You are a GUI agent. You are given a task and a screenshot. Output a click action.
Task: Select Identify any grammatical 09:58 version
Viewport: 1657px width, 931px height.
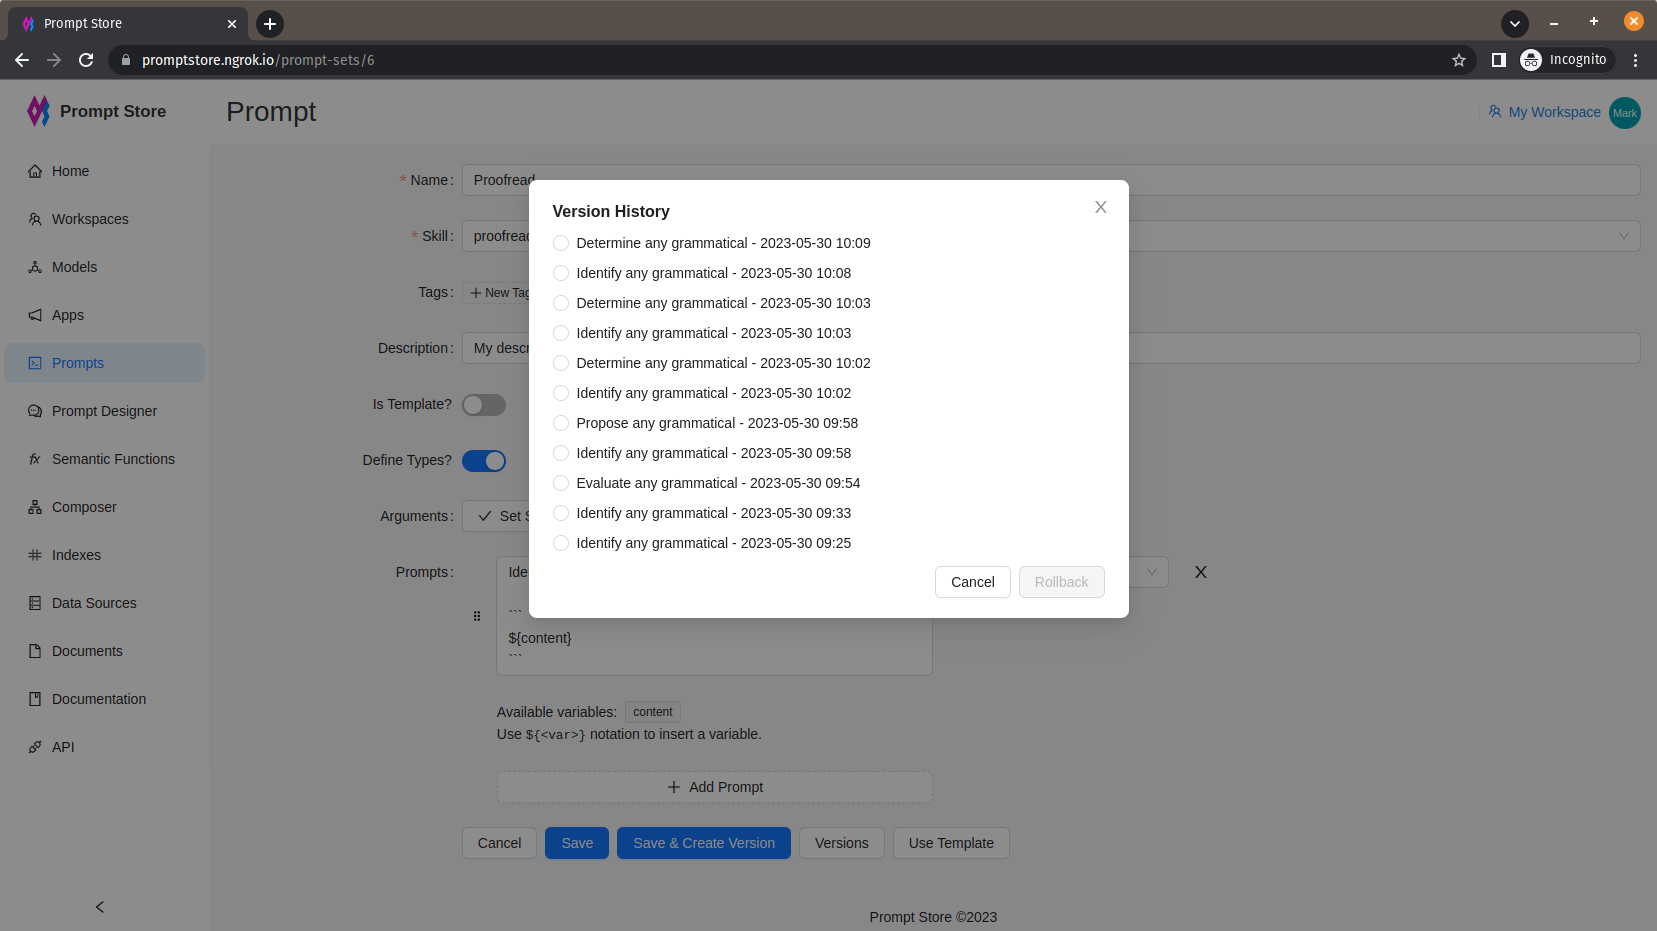click(x=561, y=453)
